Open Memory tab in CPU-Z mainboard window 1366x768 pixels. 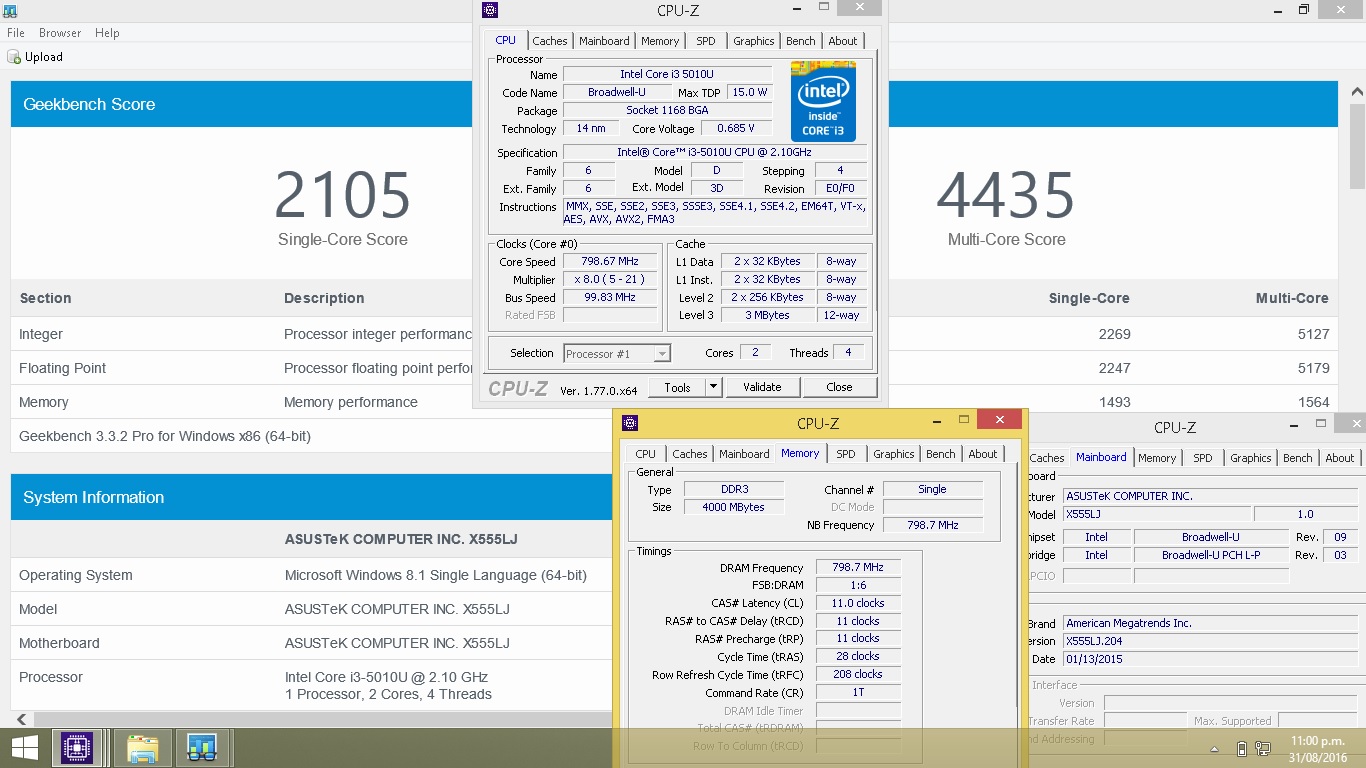(1157, 458)
